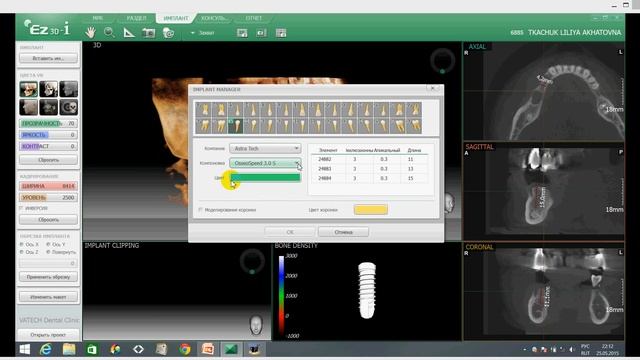The width and height of the screenshot is (640, 360).
Task: Click the camera capture toolbar icon
Action: point(148,33)
